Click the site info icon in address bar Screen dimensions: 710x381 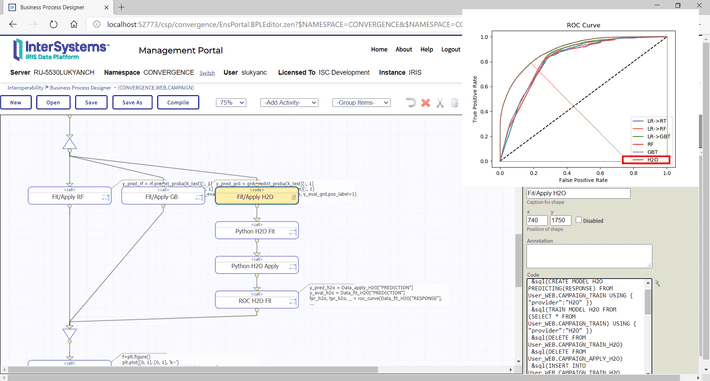96,24
